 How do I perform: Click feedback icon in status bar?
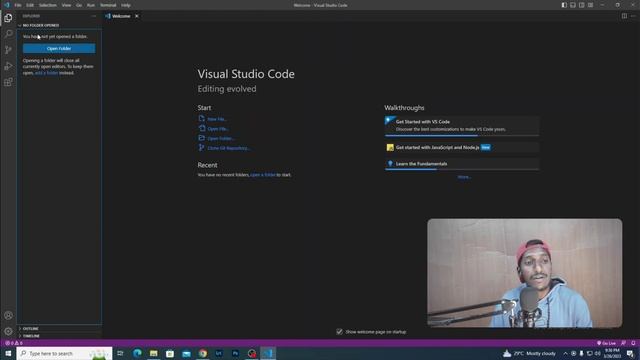point(623,343)
